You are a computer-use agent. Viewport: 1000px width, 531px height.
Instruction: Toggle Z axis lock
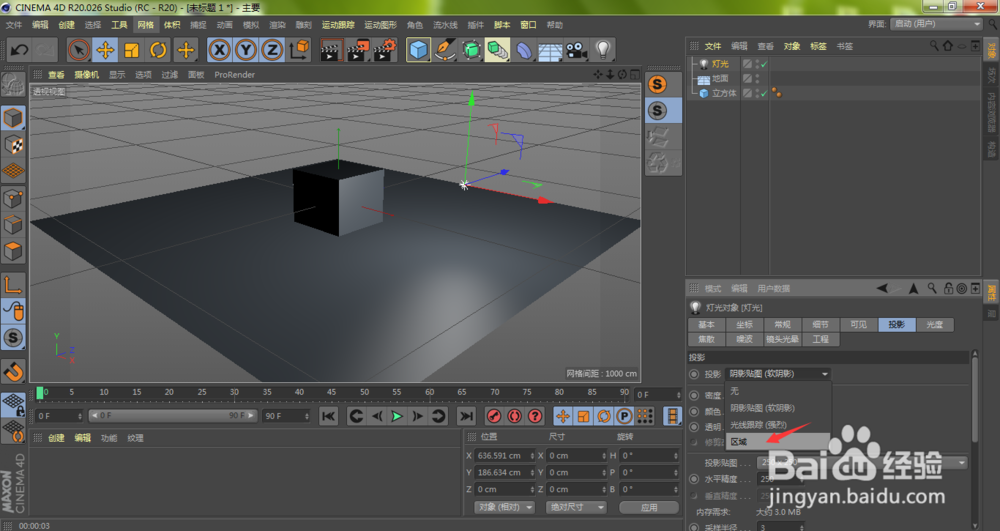tap(272, 50)
